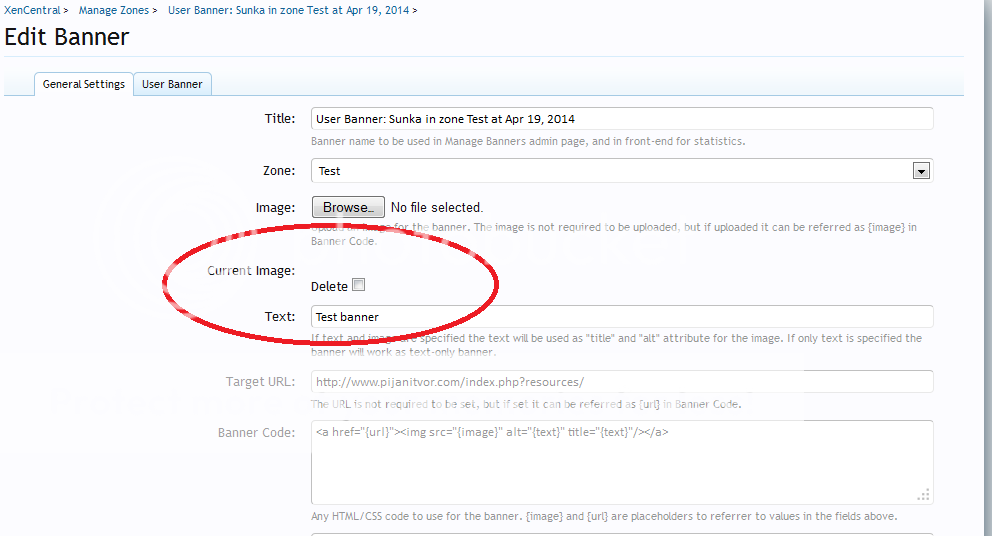Image resolution: width=992 pixels, height=536 pixels.
Task: Open the User Banner tab
Action: 172,84
